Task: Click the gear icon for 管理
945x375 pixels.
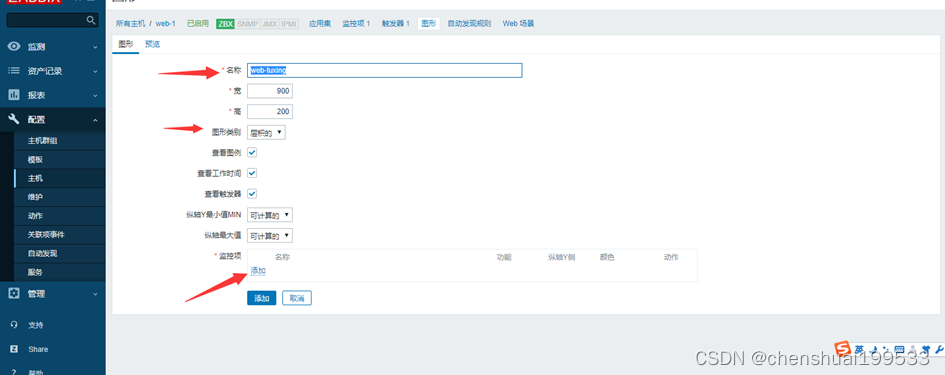Action: 14,294
